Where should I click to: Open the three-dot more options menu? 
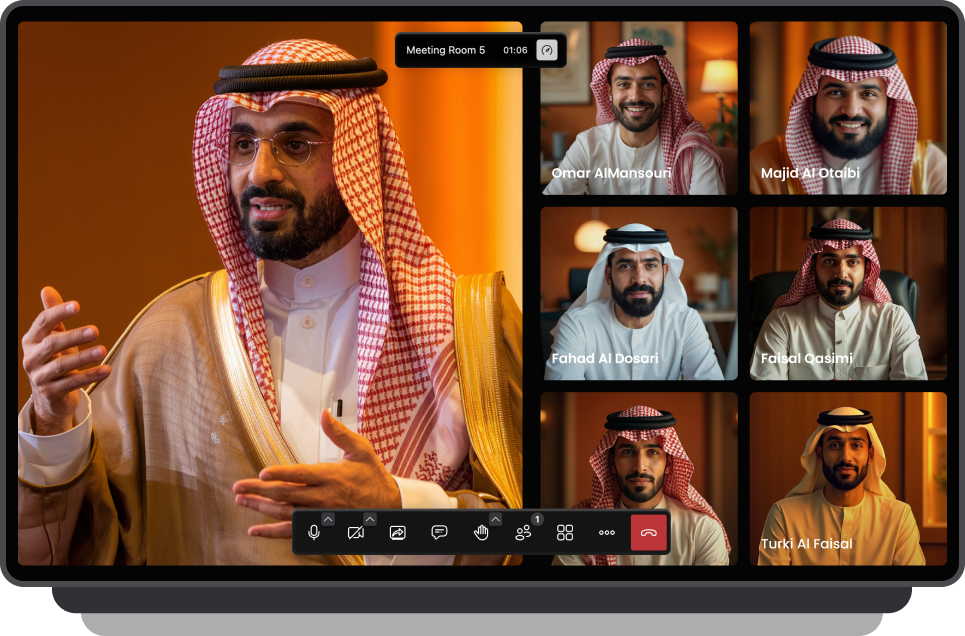607,533
